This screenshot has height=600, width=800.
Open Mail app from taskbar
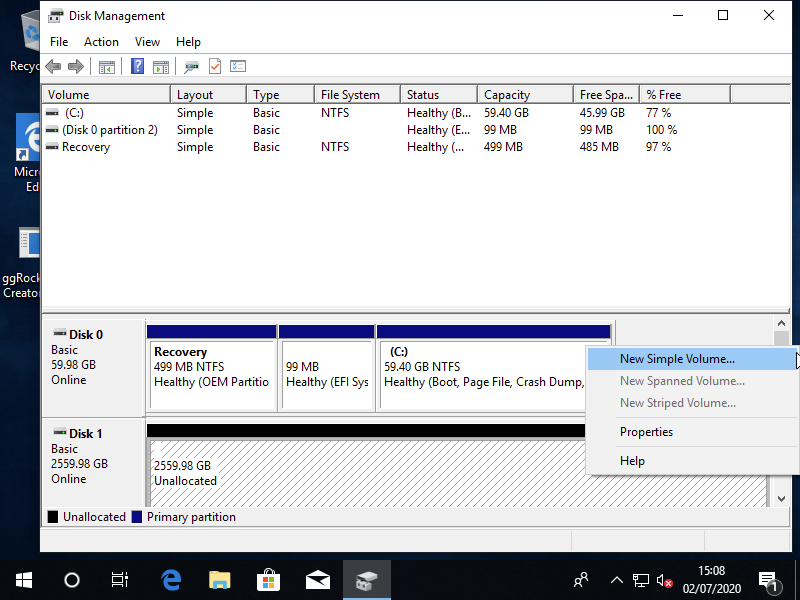click(317, 580)
